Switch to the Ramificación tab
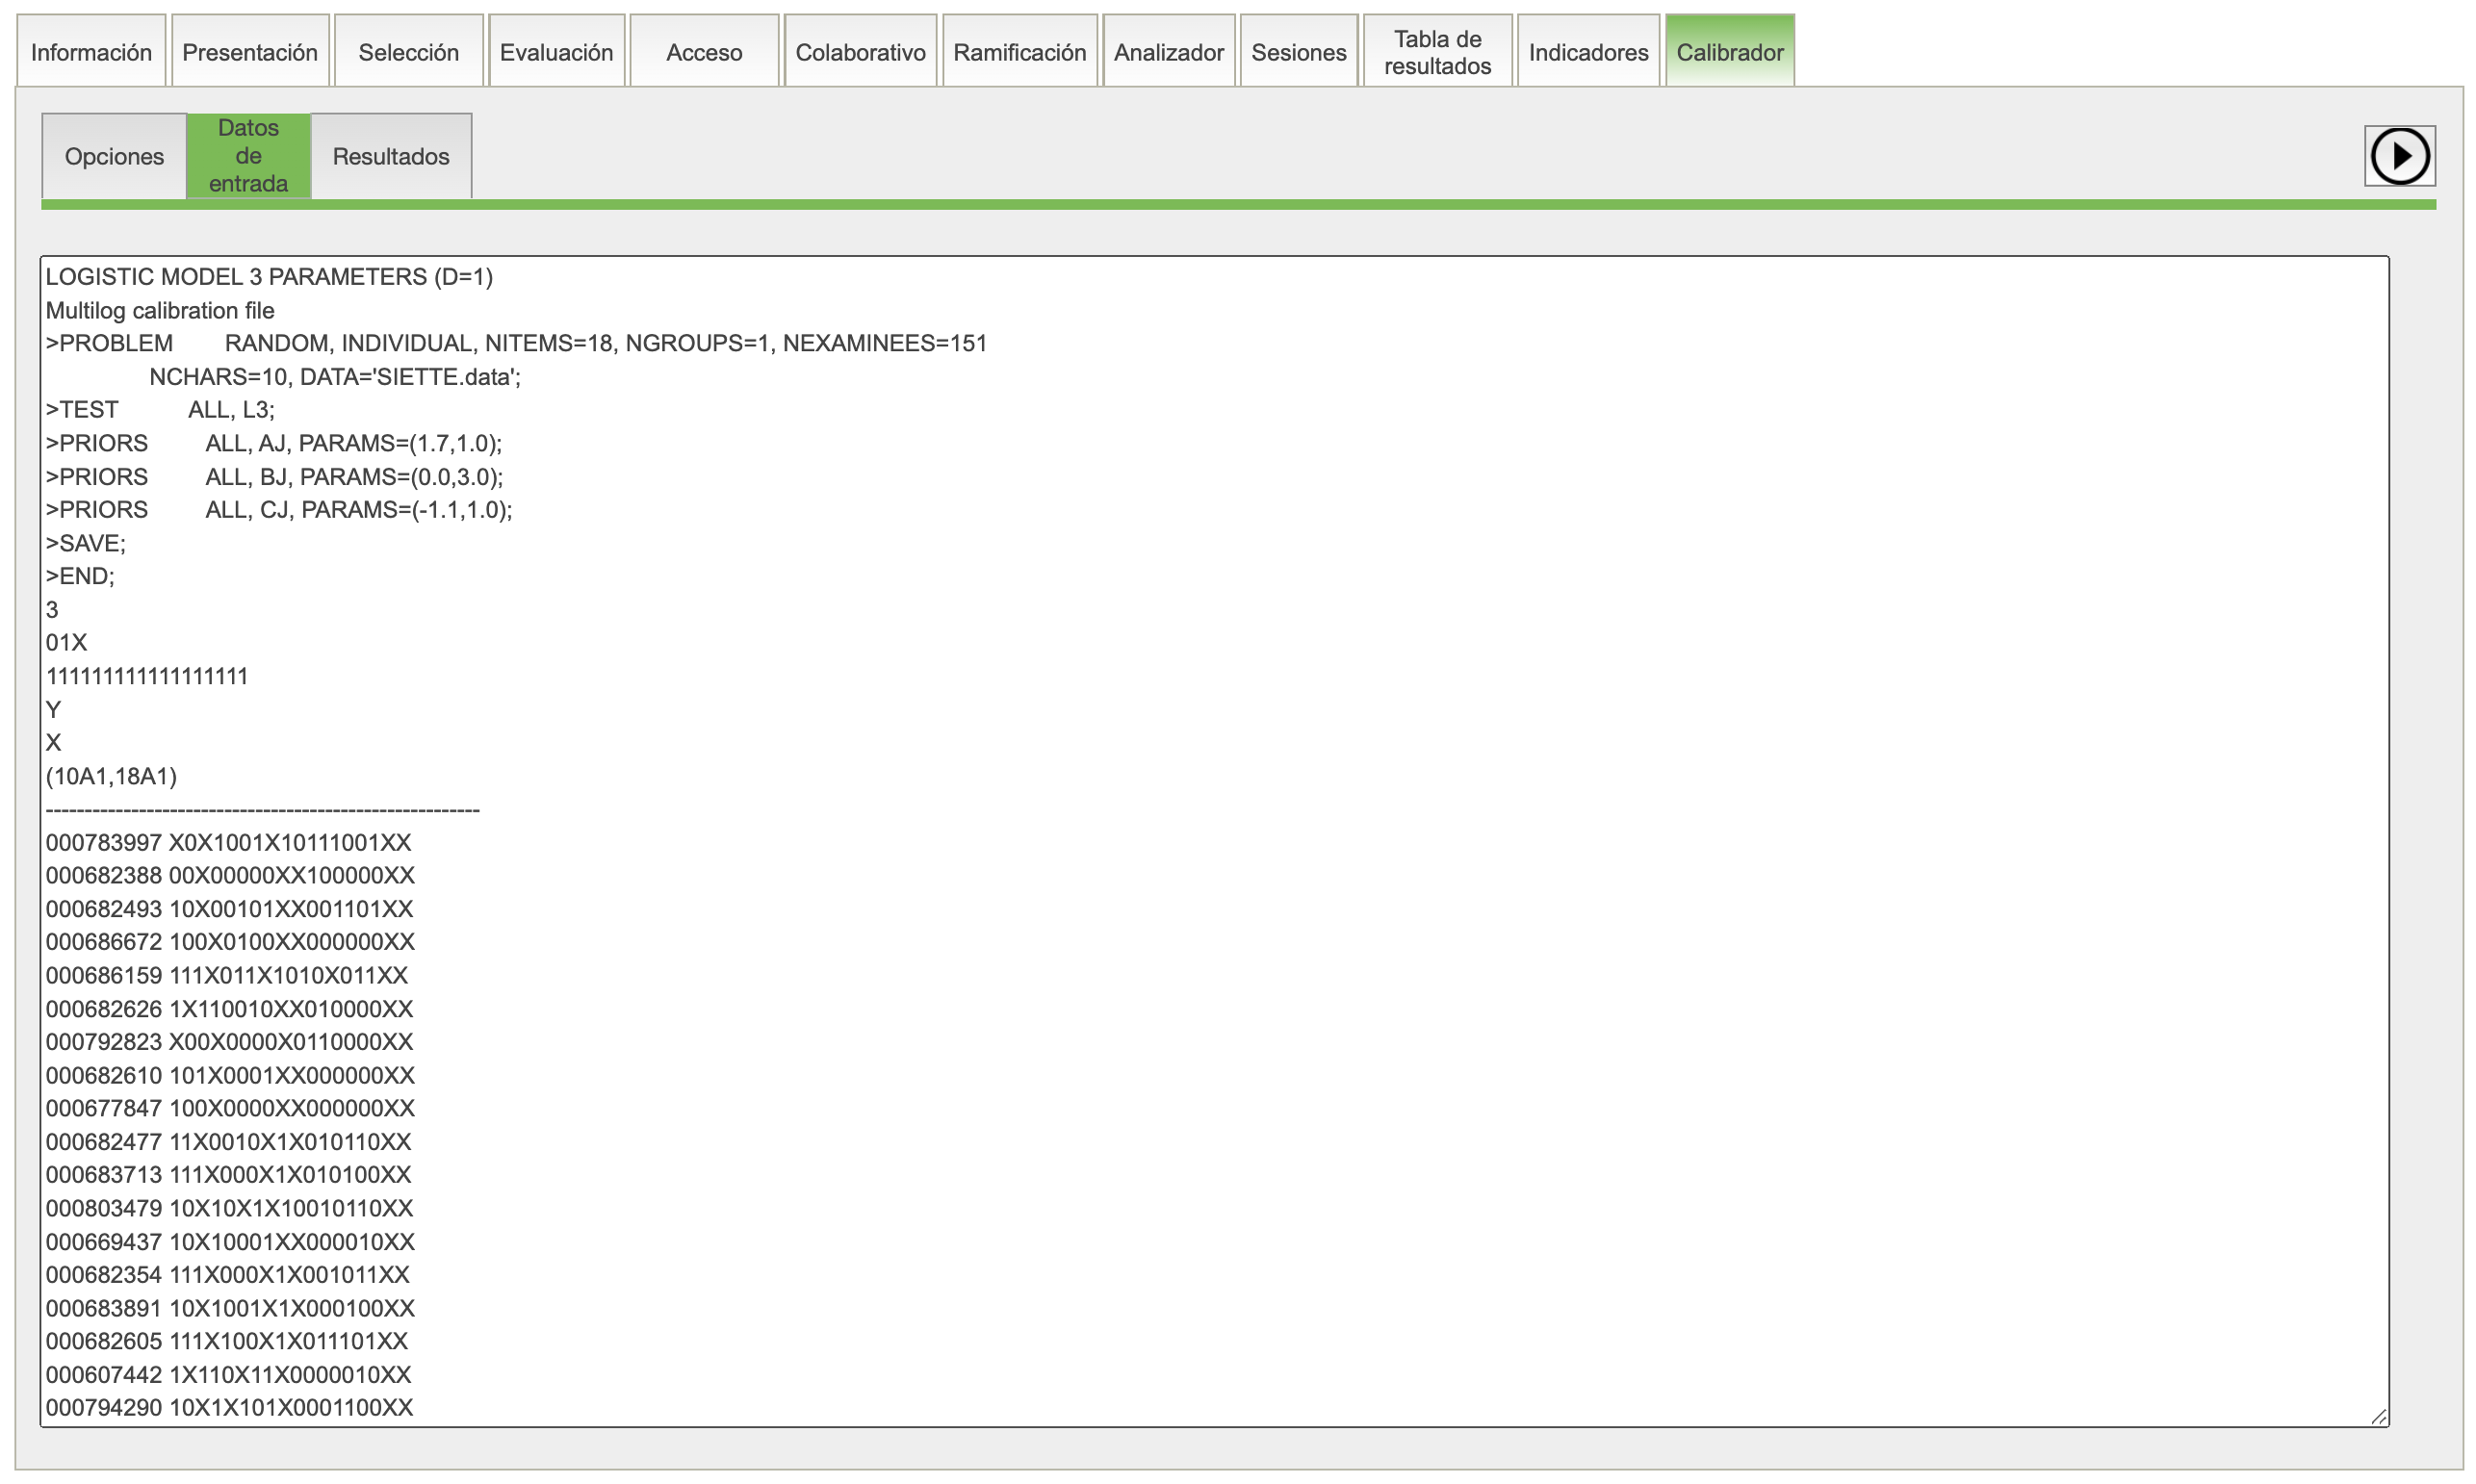Screen dimensions: 2476x1484 tap(1019, 52)
